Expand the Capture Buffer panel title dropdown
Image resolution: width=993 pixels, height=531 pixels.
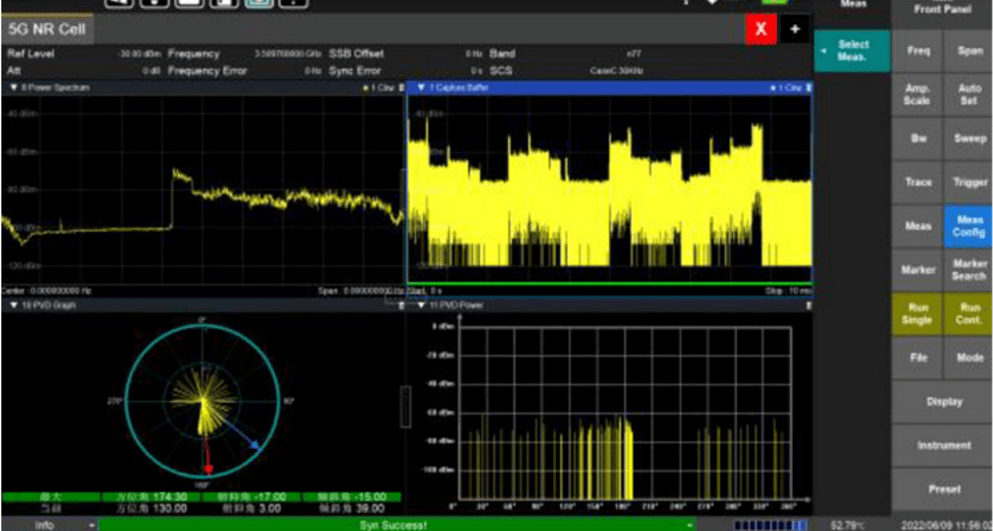tap(421, 88)
